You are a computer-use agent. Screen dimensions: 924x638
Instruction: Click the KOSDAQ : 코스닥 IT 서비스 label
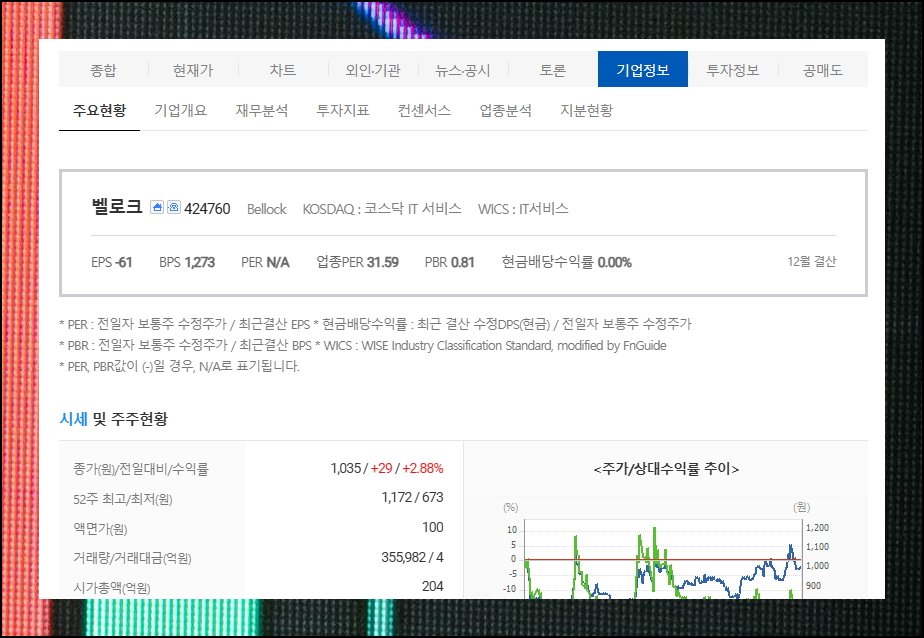click(382, 209)
